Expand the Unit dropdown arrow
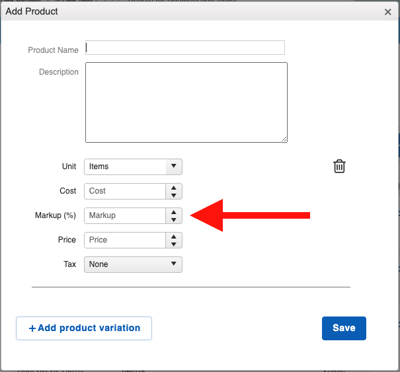This screenshot has height=372, width=400. pyautogui.click(x=174, y=166)
